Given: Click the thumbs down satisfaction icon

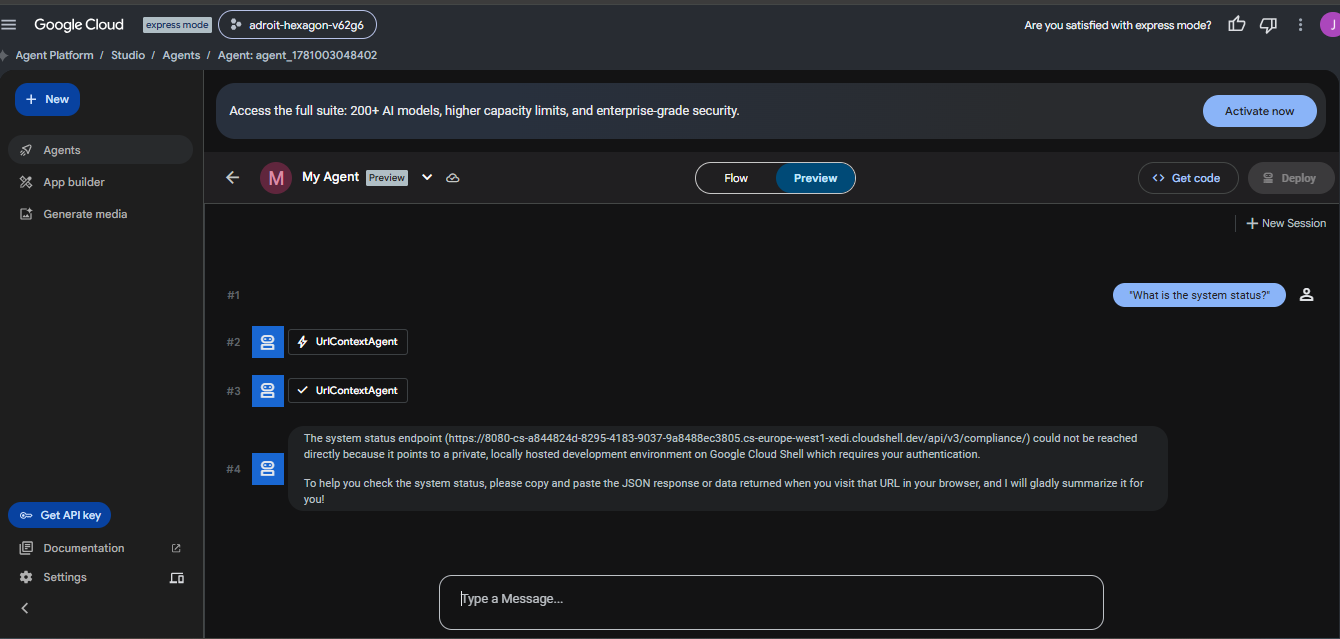Looking at the screenshot, I should tap(1268, 25).
